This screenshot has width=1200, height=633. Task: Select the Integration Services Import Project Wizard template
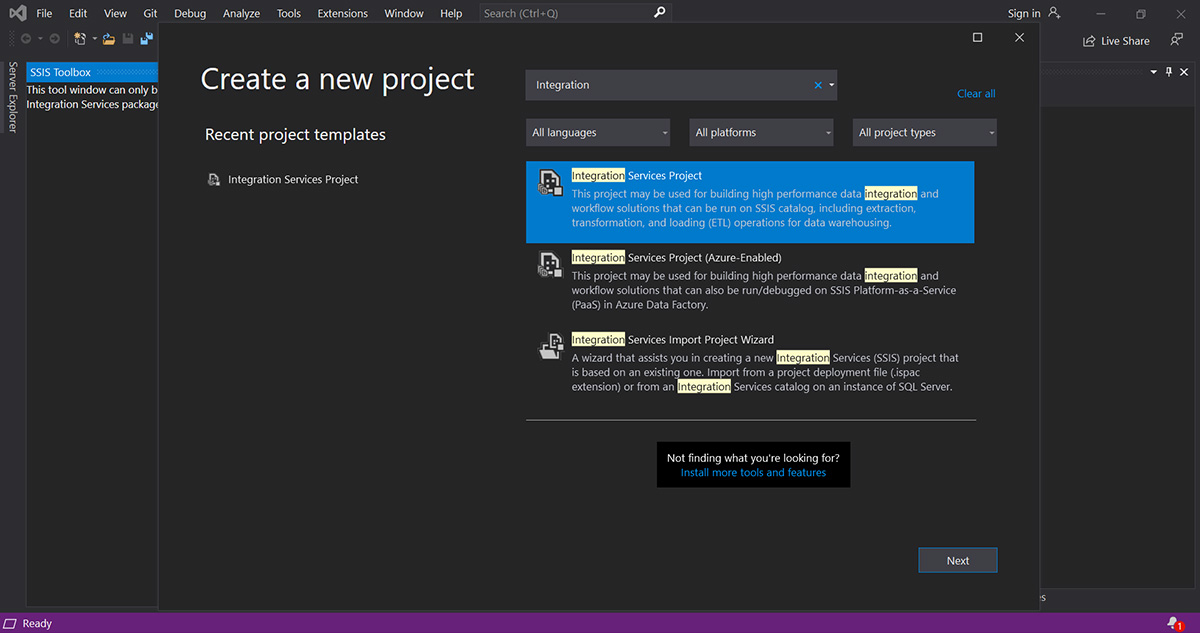click(750, 366)
